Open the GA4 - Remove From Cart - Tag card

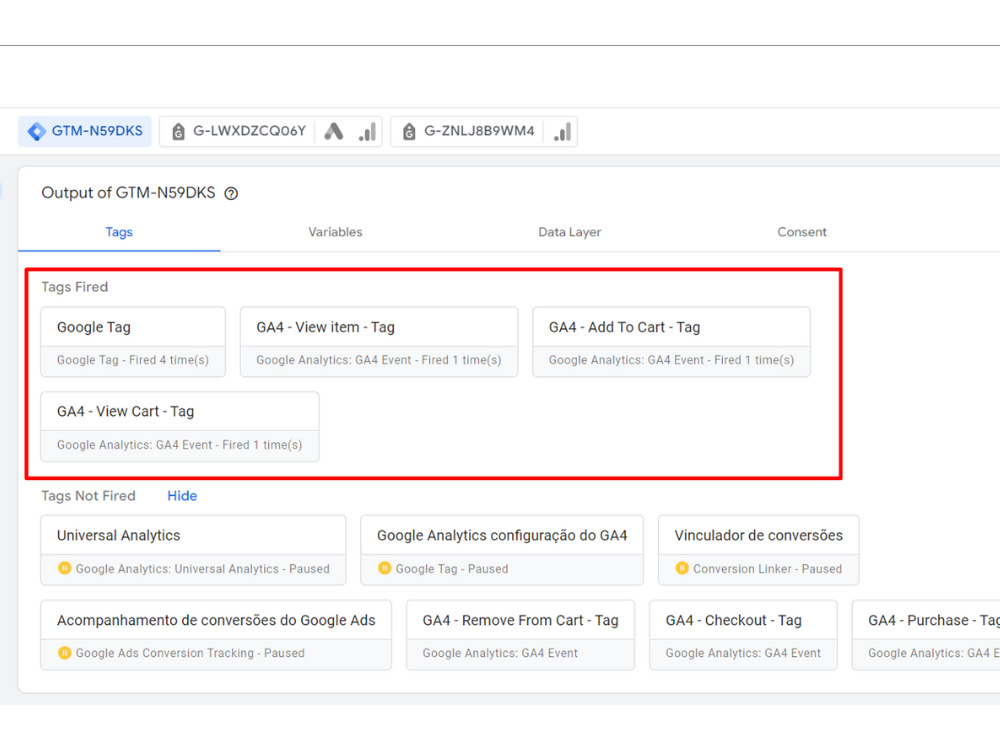click(x=520, y=635)
